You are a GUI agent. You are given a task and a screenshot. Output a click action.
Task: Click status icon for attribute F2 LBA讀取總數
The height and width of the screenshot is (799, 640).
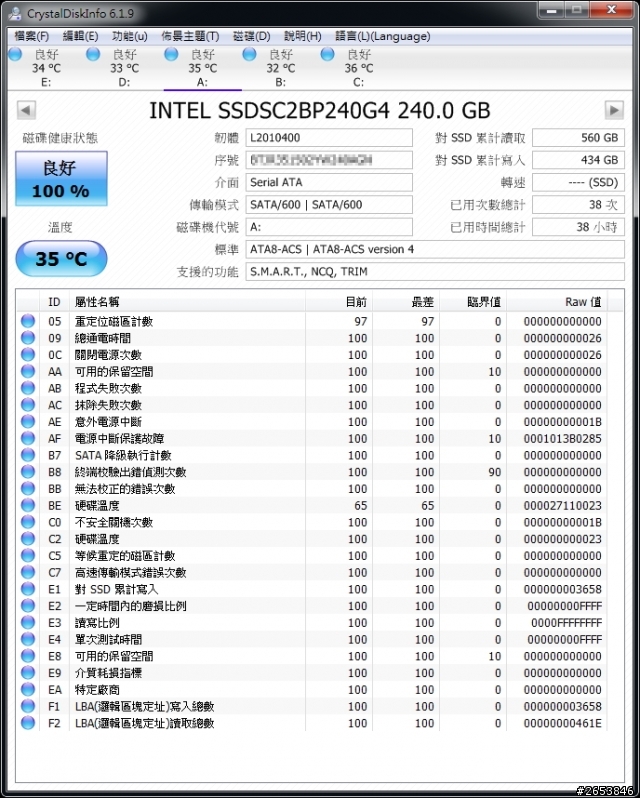(x=28, y=723)
